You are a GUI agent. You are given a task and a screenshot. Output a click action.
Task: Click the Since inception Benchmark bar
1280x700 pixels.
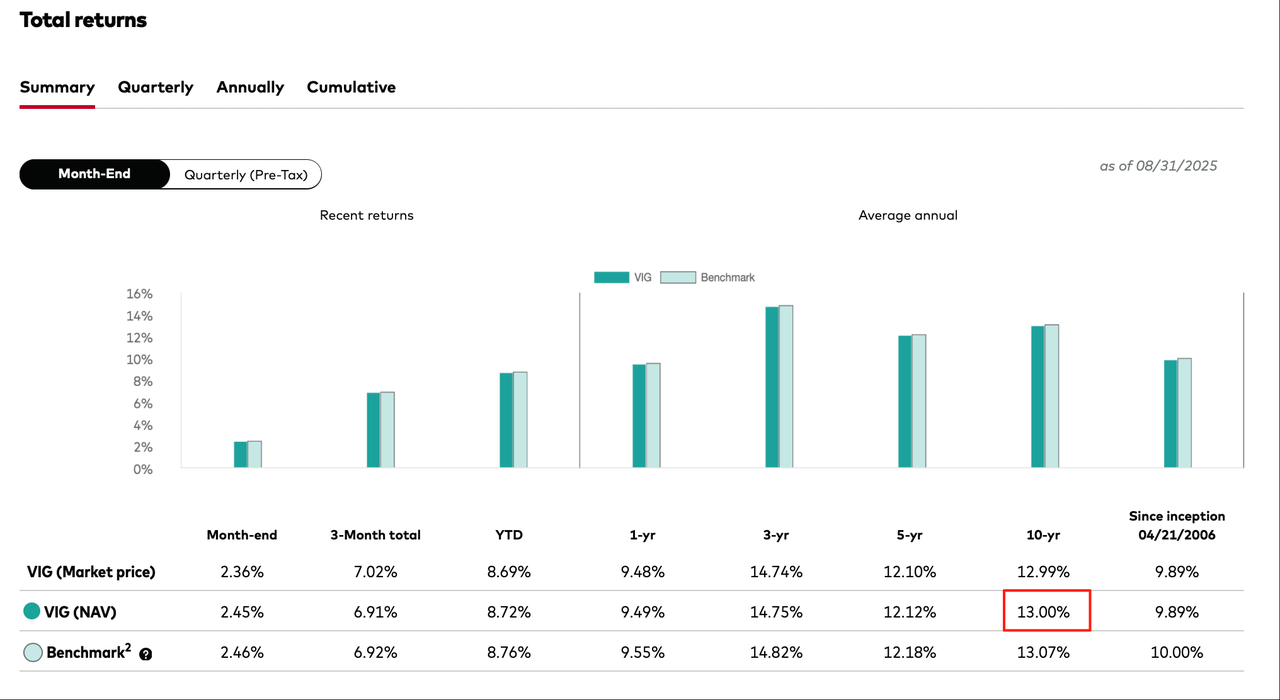(1185, 413)
